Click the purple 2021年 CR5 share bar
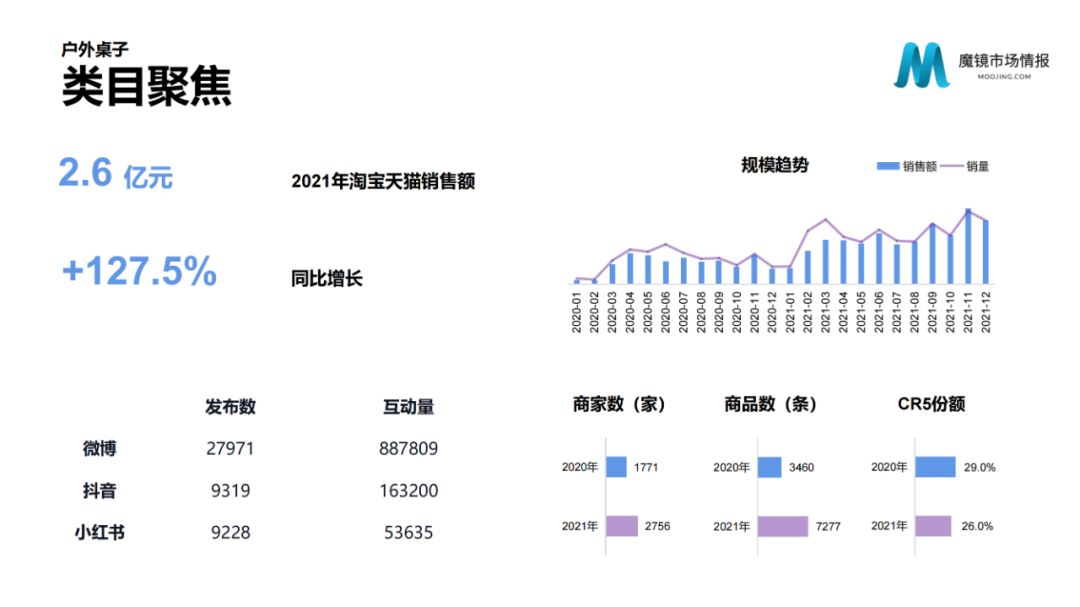This screenshot has width=1080, height=607. tap(933, 526)
